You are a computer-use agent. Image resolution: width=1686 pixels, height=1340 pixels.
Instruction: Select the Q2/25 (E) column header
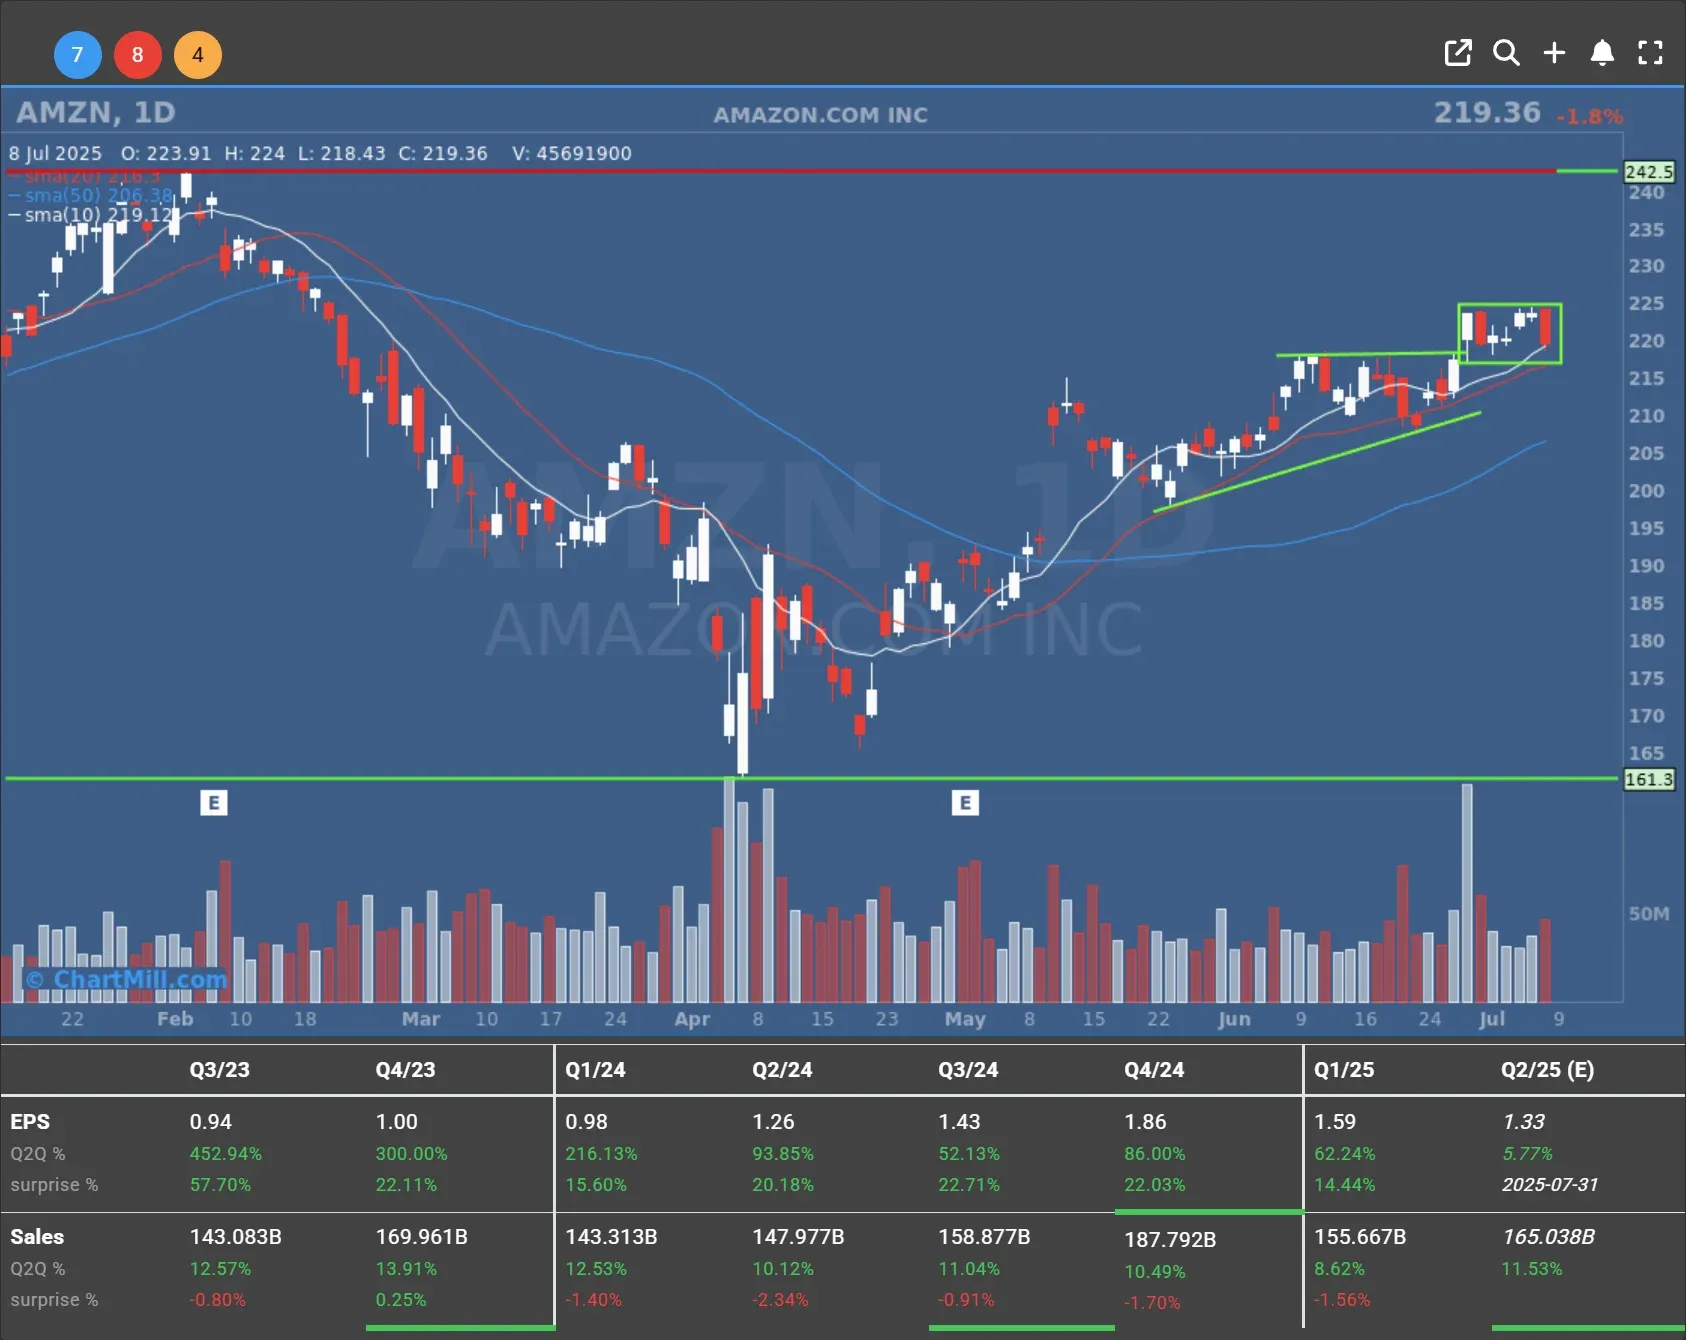click(1548, 1070)
